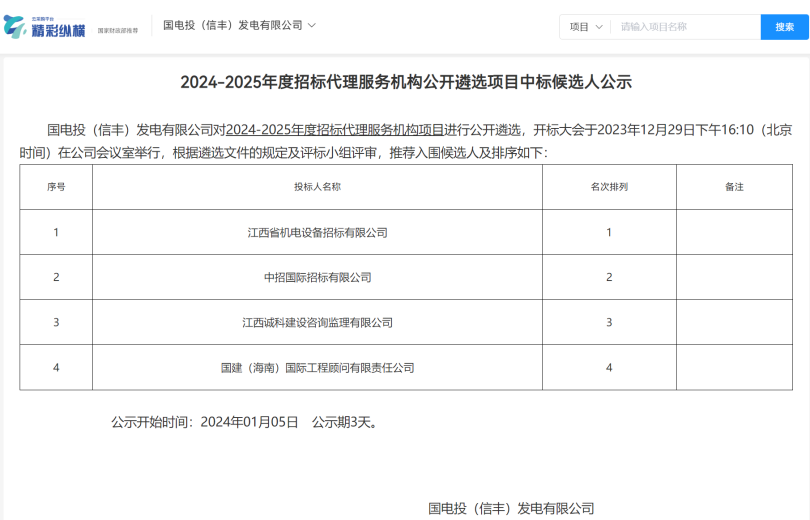Screen dimensions: 810x520
Task: Click the 序号 column header
Action: 56,187
